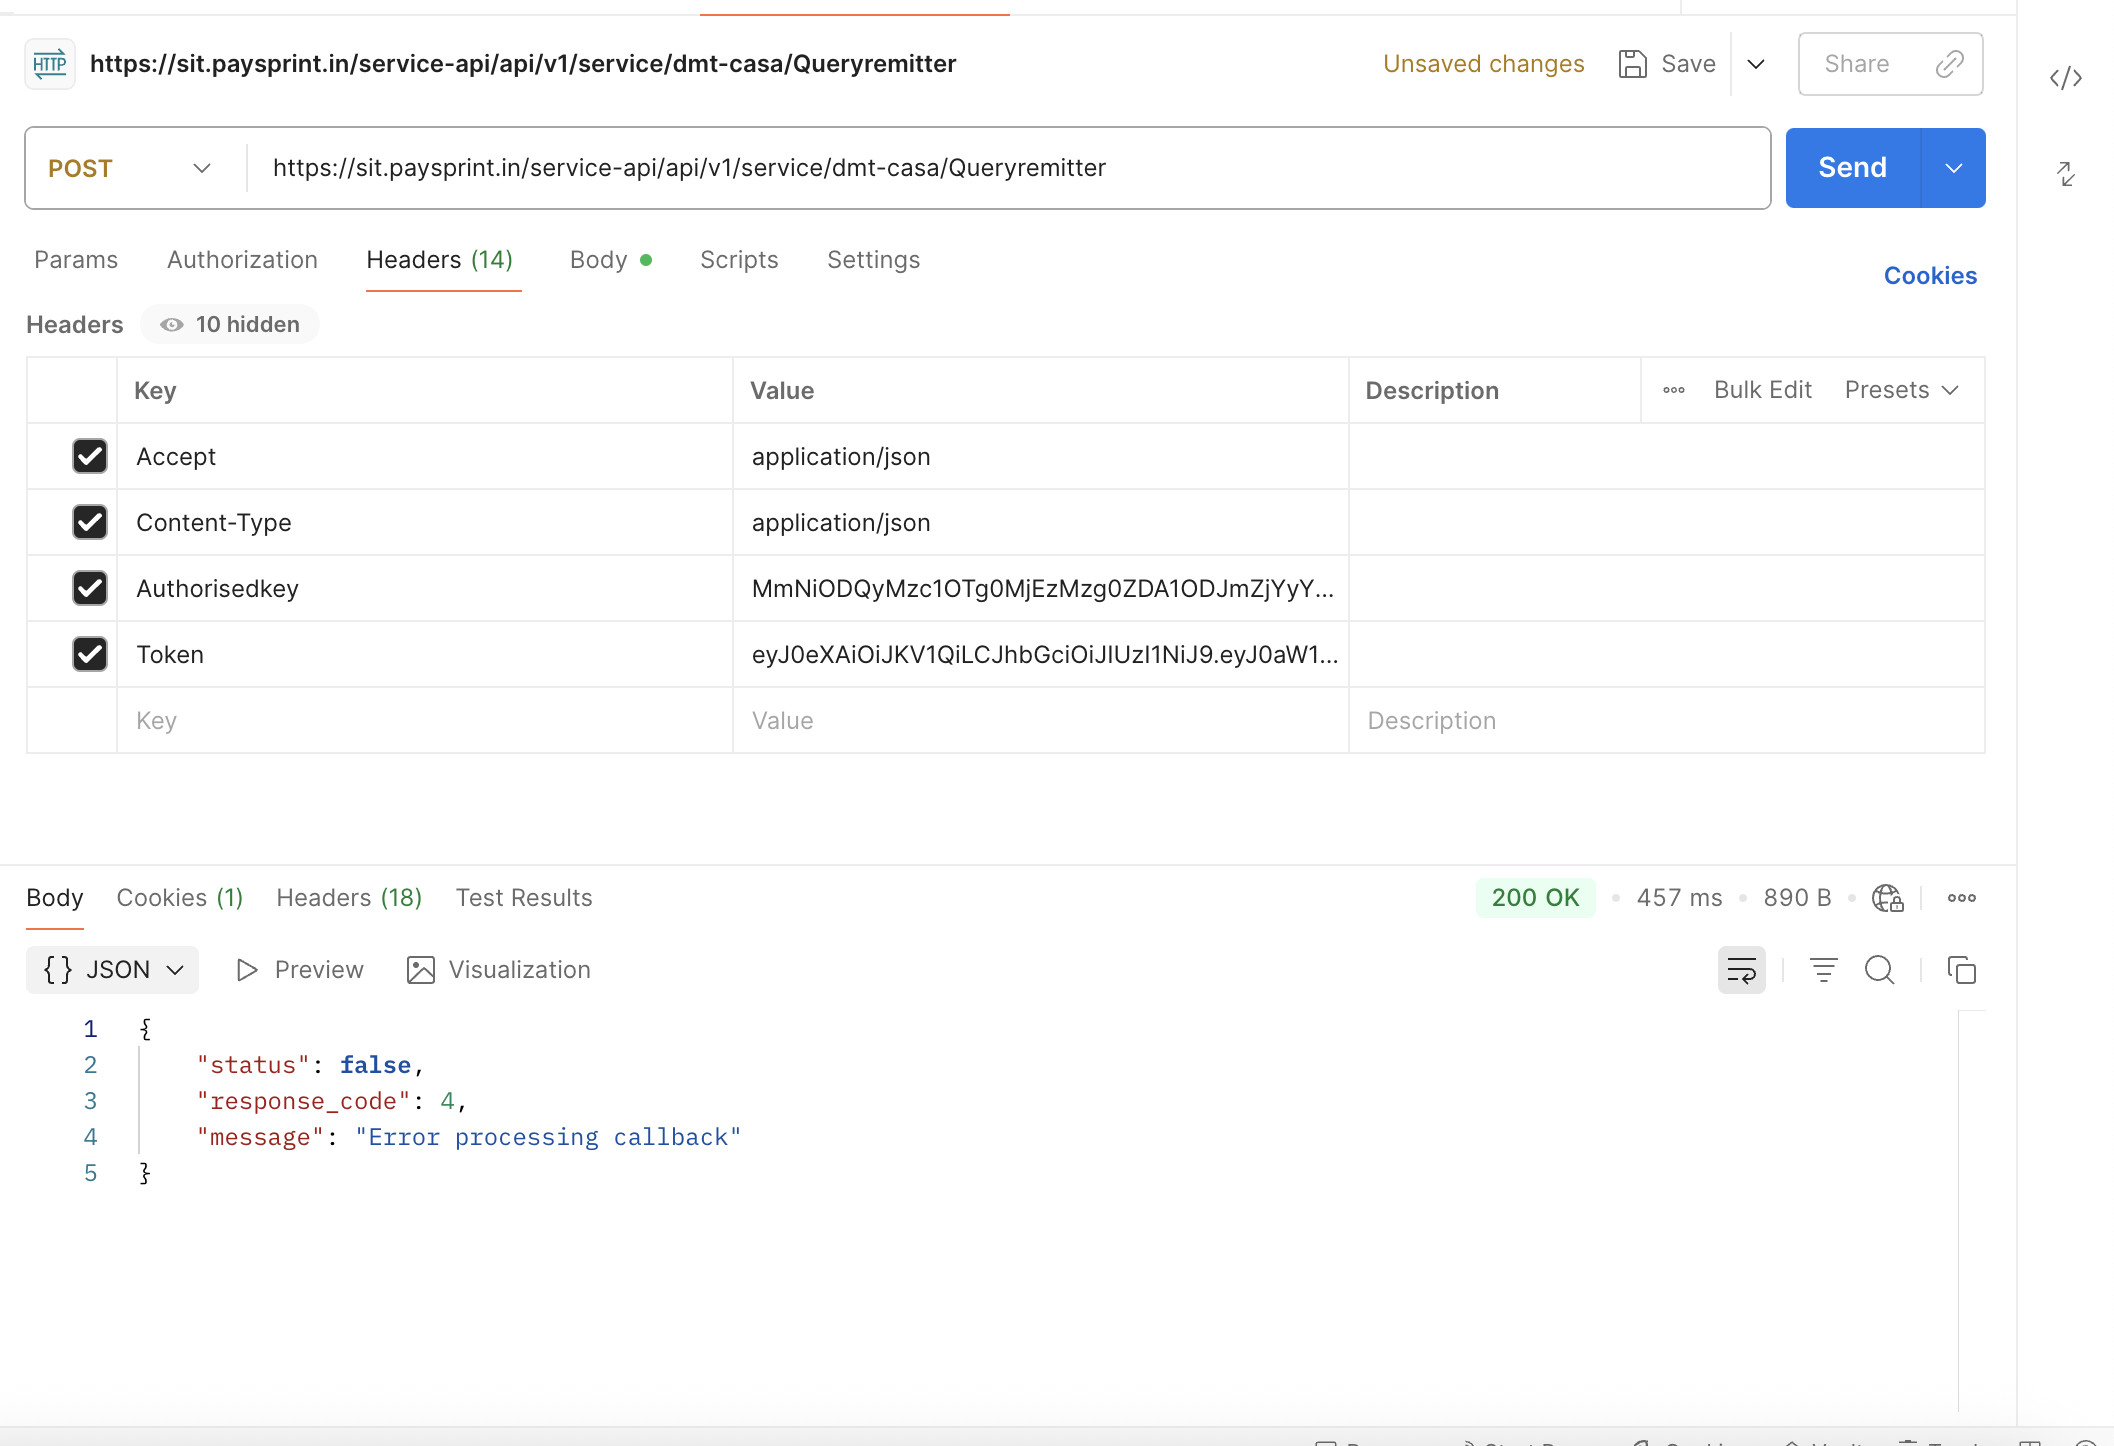Click the network globe lock icon
This screenshot has width=2114, height=1446.
pyautogui.click(x=1887, y=898)
